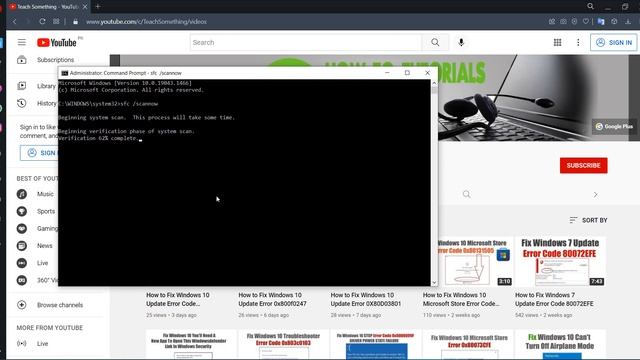
Task: Go back with the browser back arrow
Action: coord(15,22)
